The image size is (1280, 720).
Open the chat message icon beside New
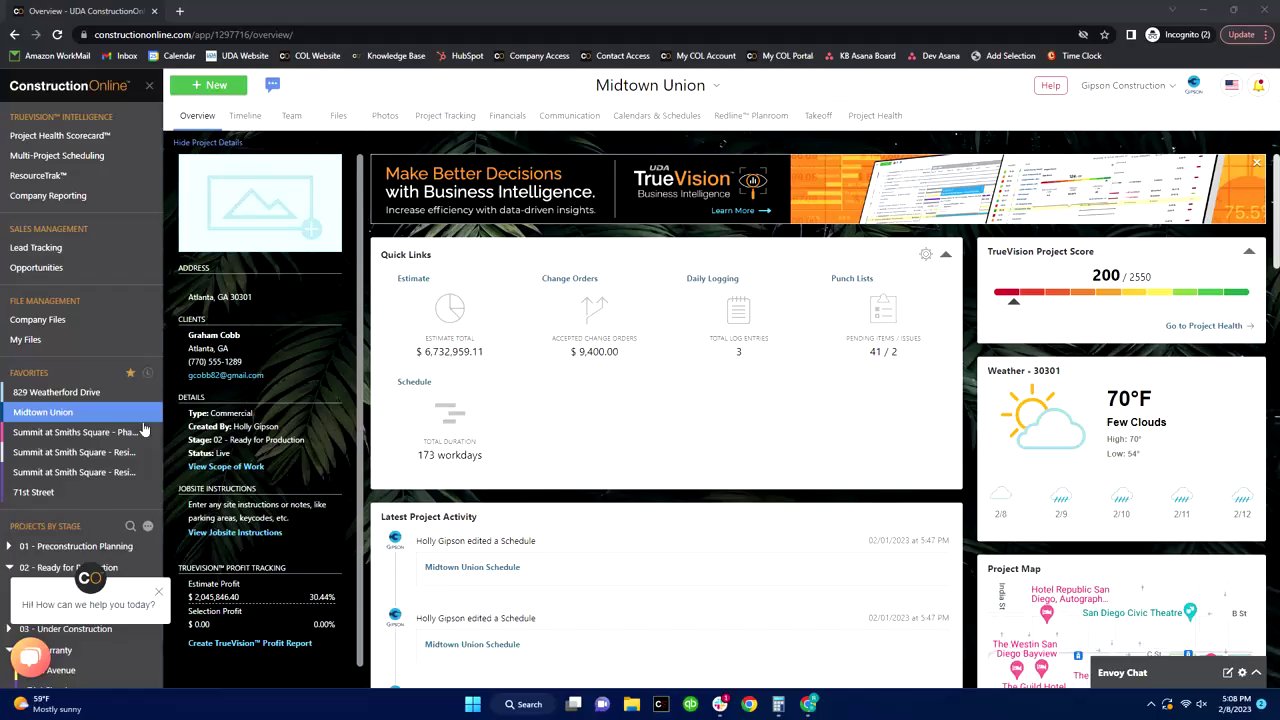272,85
